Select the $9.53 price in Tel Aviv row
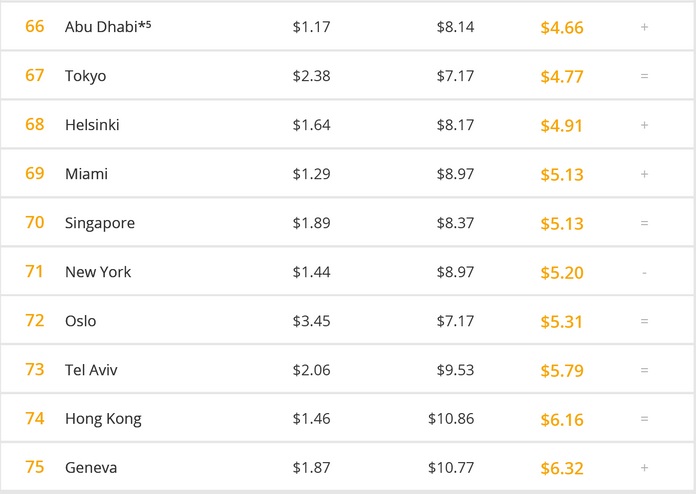Viewport: 696px width, 494px height. coord(455,370)
